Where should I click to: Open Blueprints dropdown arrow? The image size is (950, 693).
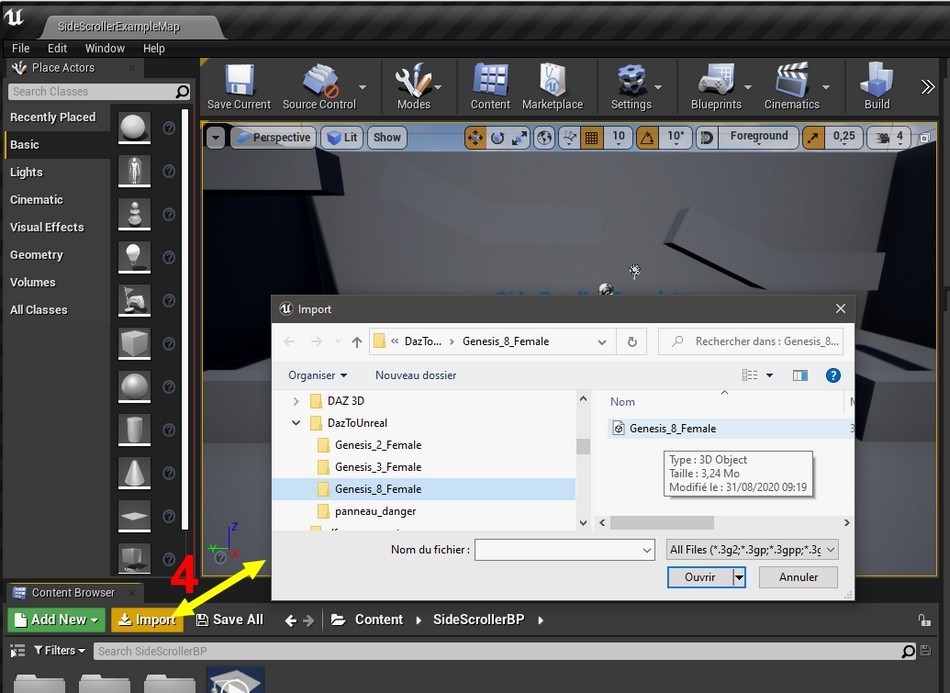(x=748, y=87)
